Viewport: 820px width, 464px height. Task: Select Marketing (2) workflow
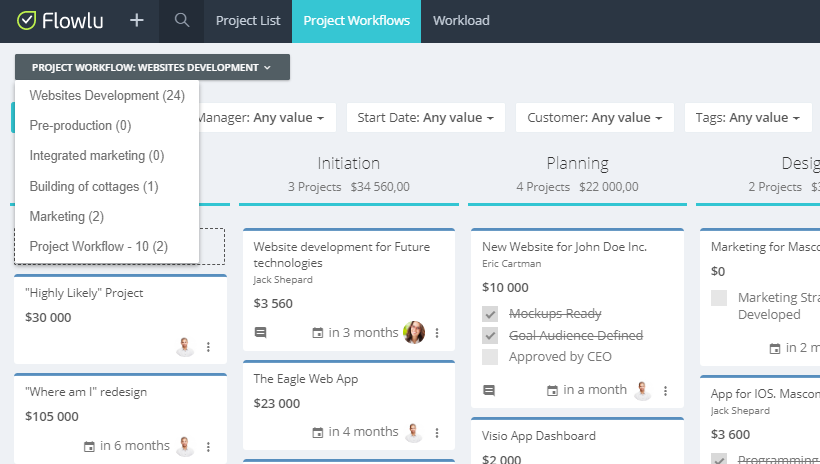[x=107, y=216]
